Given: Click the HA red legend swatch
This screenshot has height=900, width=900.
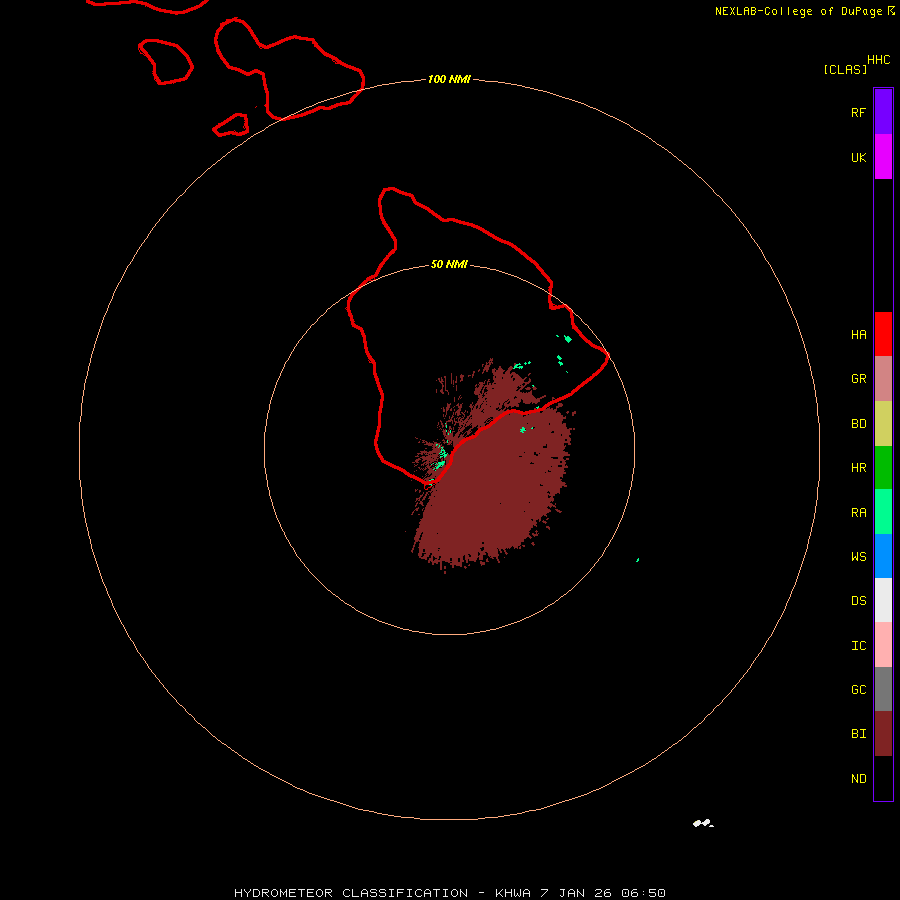Looking at the screenshot, I should [883, 334].
